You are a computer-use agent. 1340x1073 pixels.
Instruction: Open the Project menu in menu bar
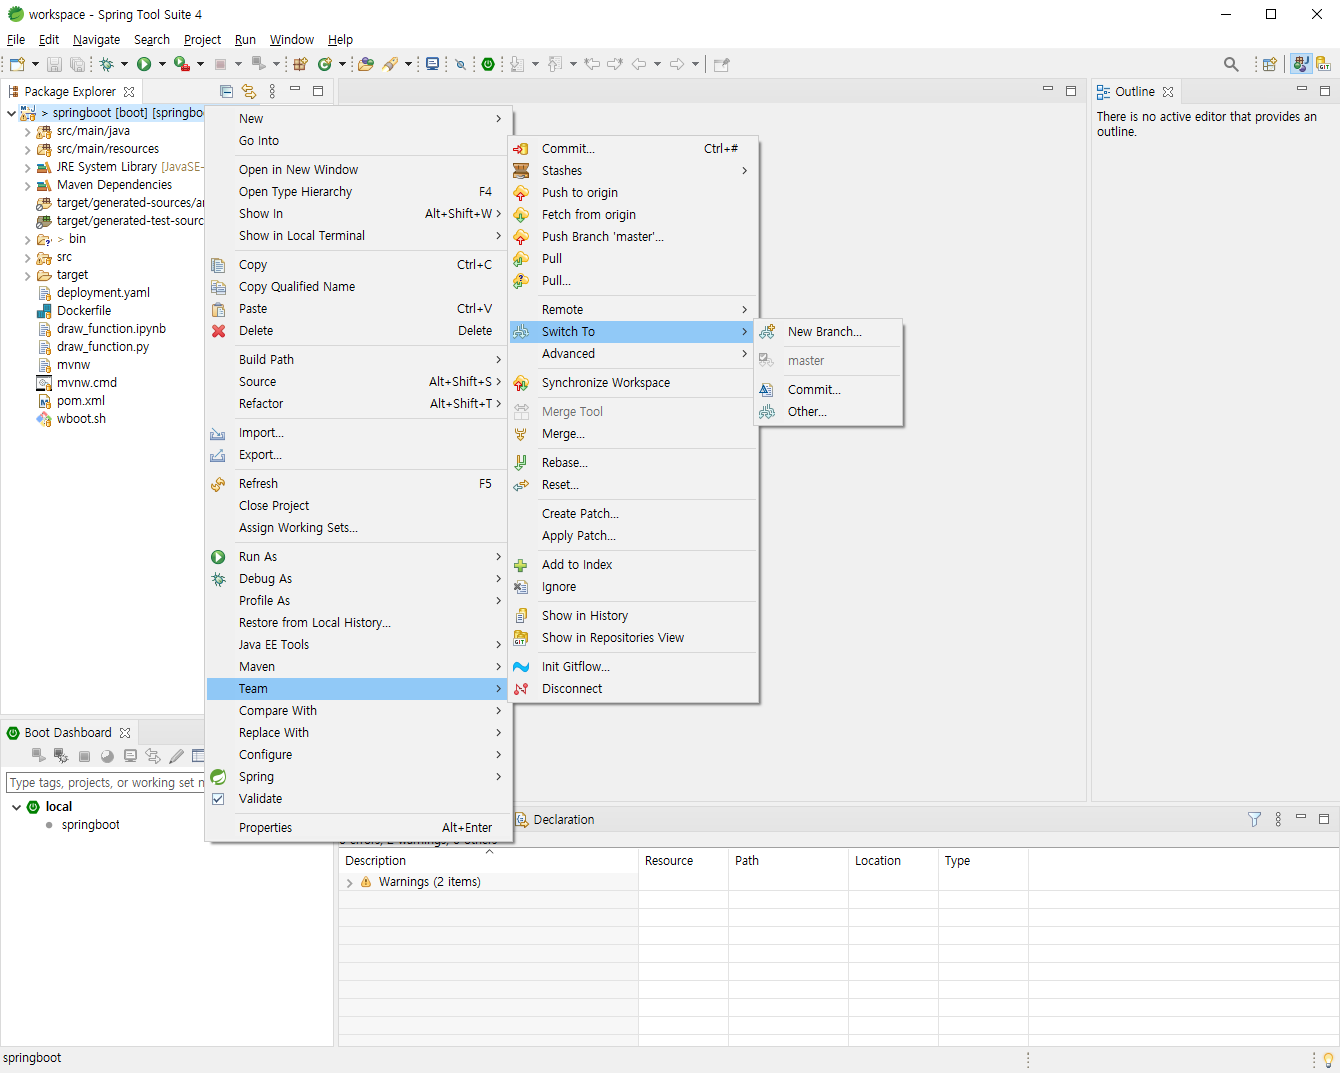(x=202, y=40)
